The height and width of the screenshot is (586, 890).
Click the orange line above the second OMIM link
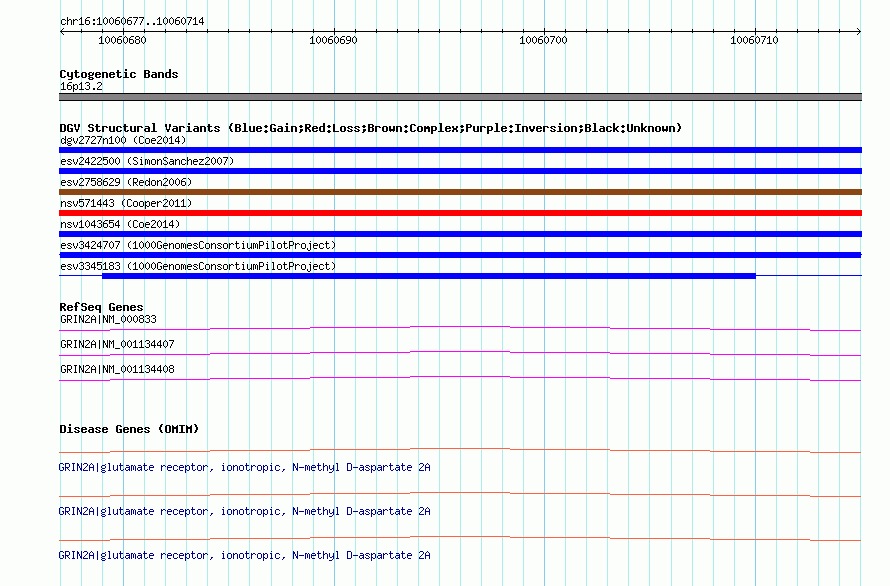[x=460, y=494]
